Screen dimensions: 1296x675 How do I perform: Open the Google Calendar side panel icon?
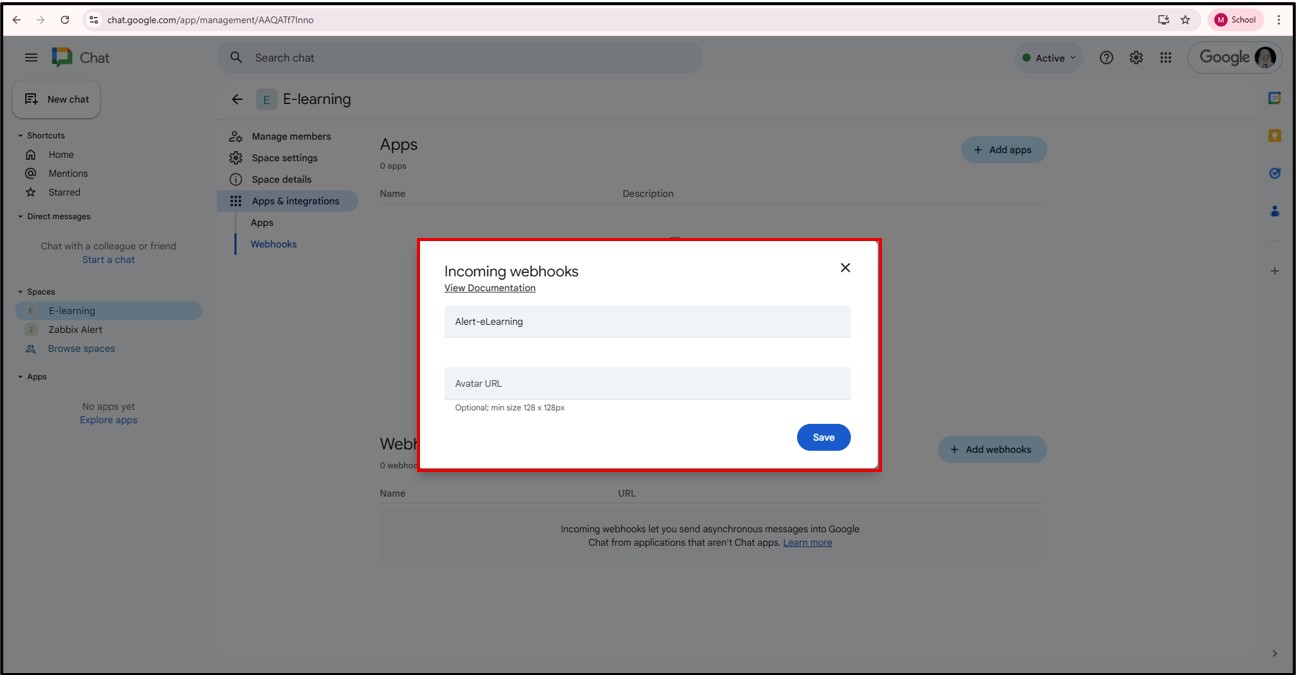[1274, 98]
